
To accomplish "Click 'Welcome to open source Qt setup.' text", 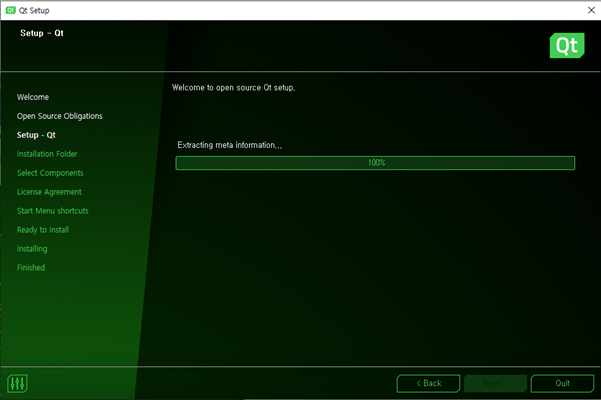I will tap(233, 88).
